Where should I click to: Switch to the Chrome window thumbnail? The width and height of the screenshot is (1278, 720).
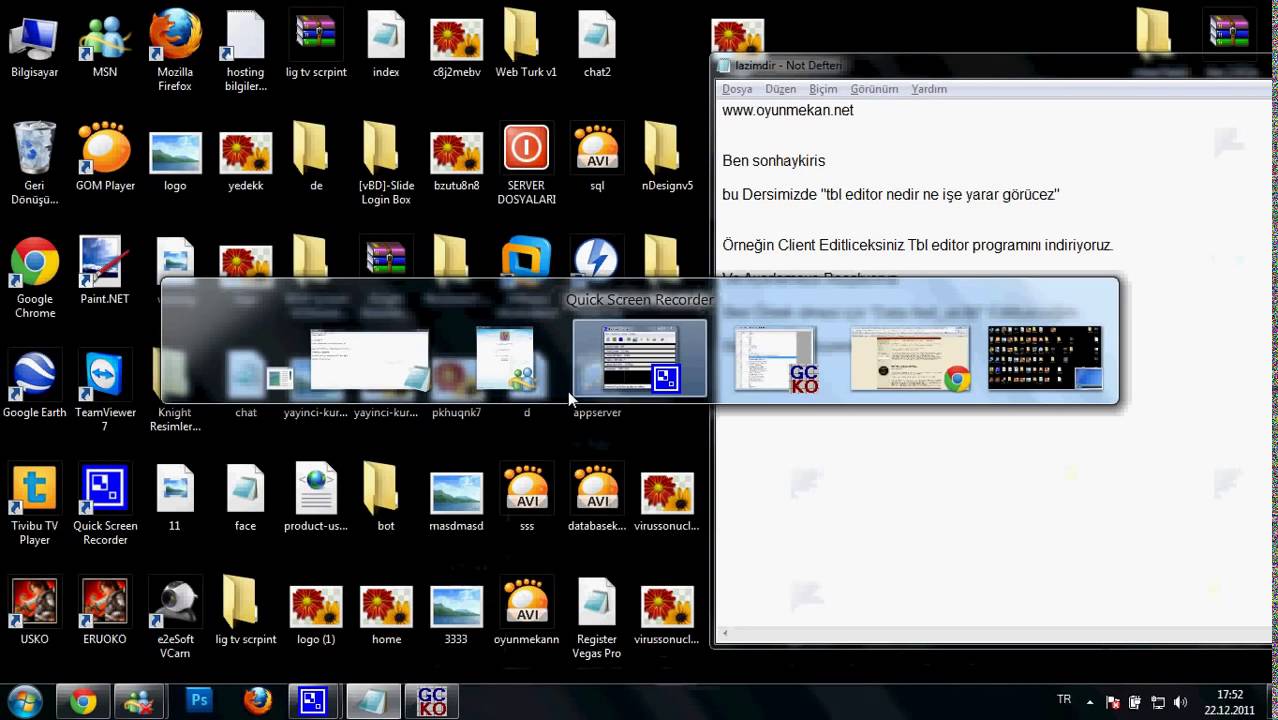910,358
